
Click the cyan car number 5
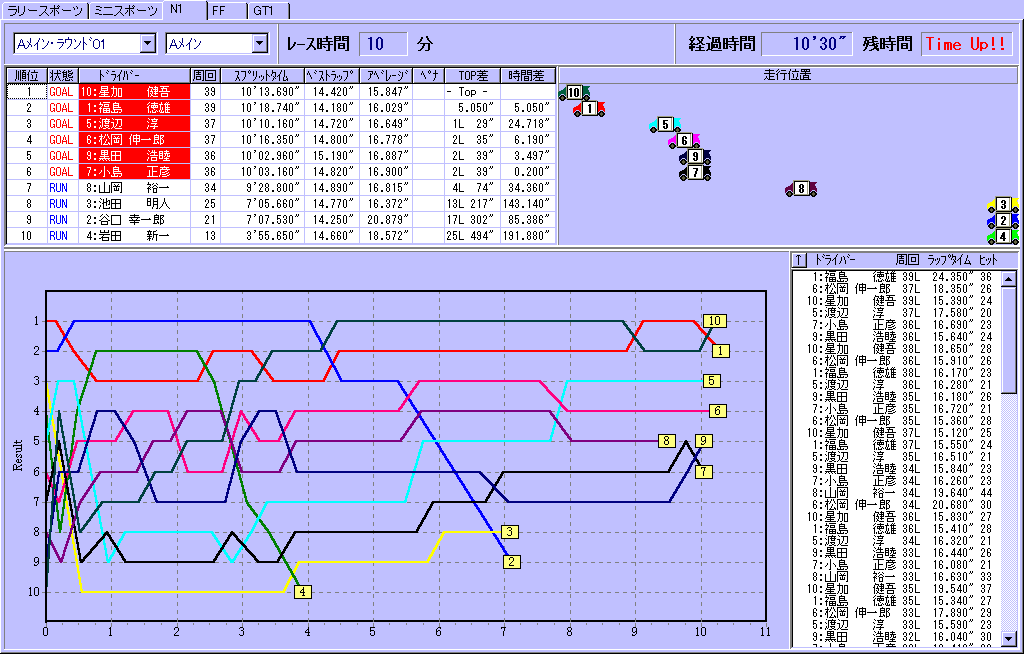[x=664, y=125]
